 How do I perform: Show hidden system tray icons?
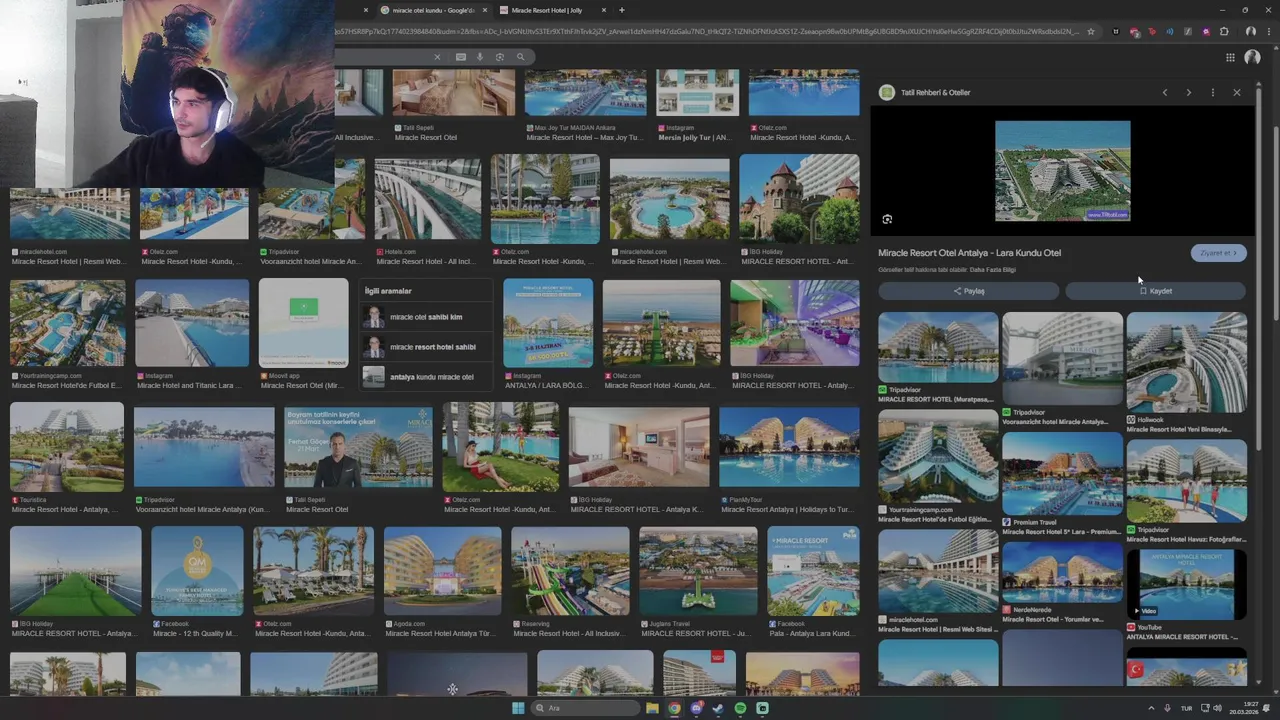point(1150,708)
